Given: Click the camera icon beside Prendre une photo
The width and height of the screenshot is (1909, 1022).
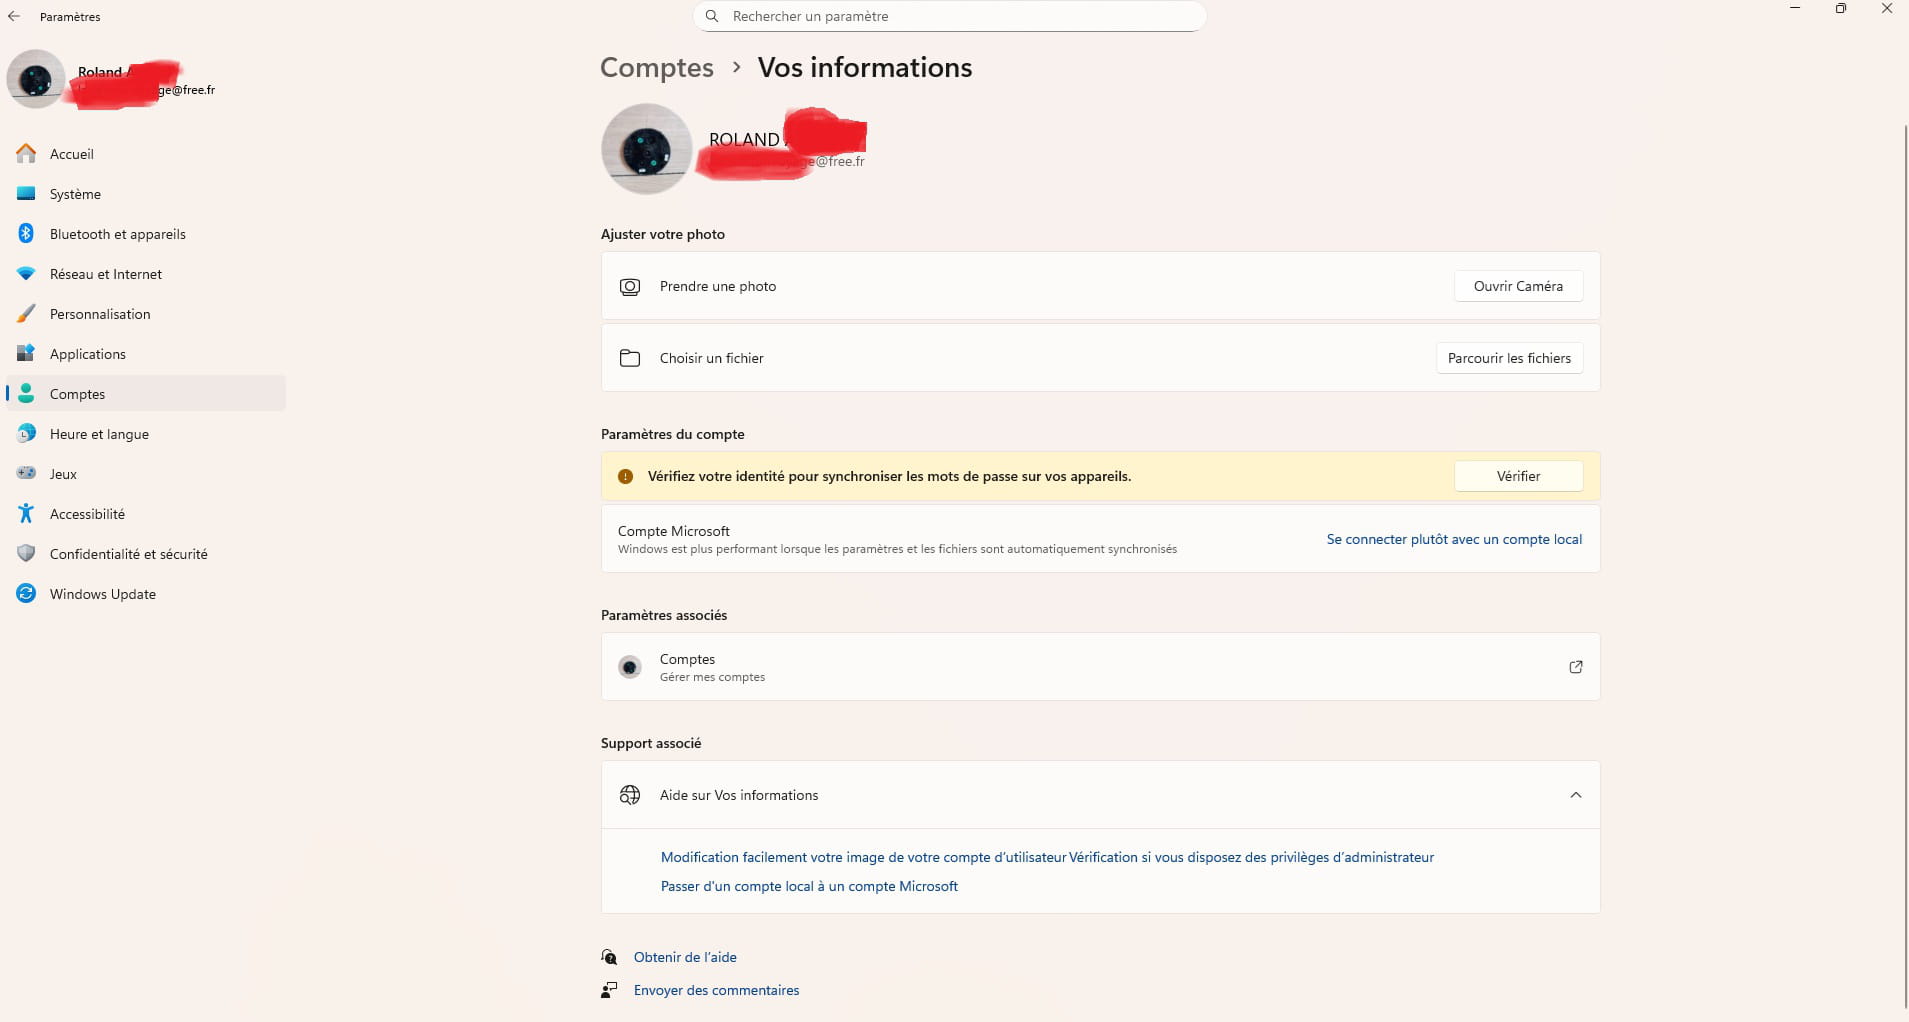Looking at the screenshot, I should [630, 287].
